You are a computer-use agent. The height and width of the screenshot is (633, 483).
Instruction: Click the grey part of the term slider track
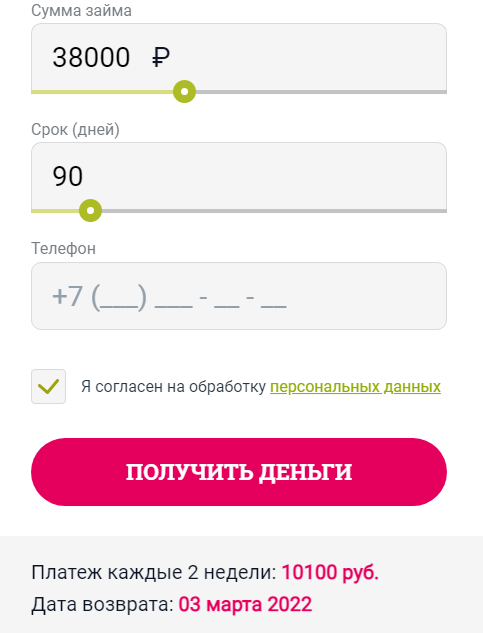pyautogui.click(x=274, y=211)
